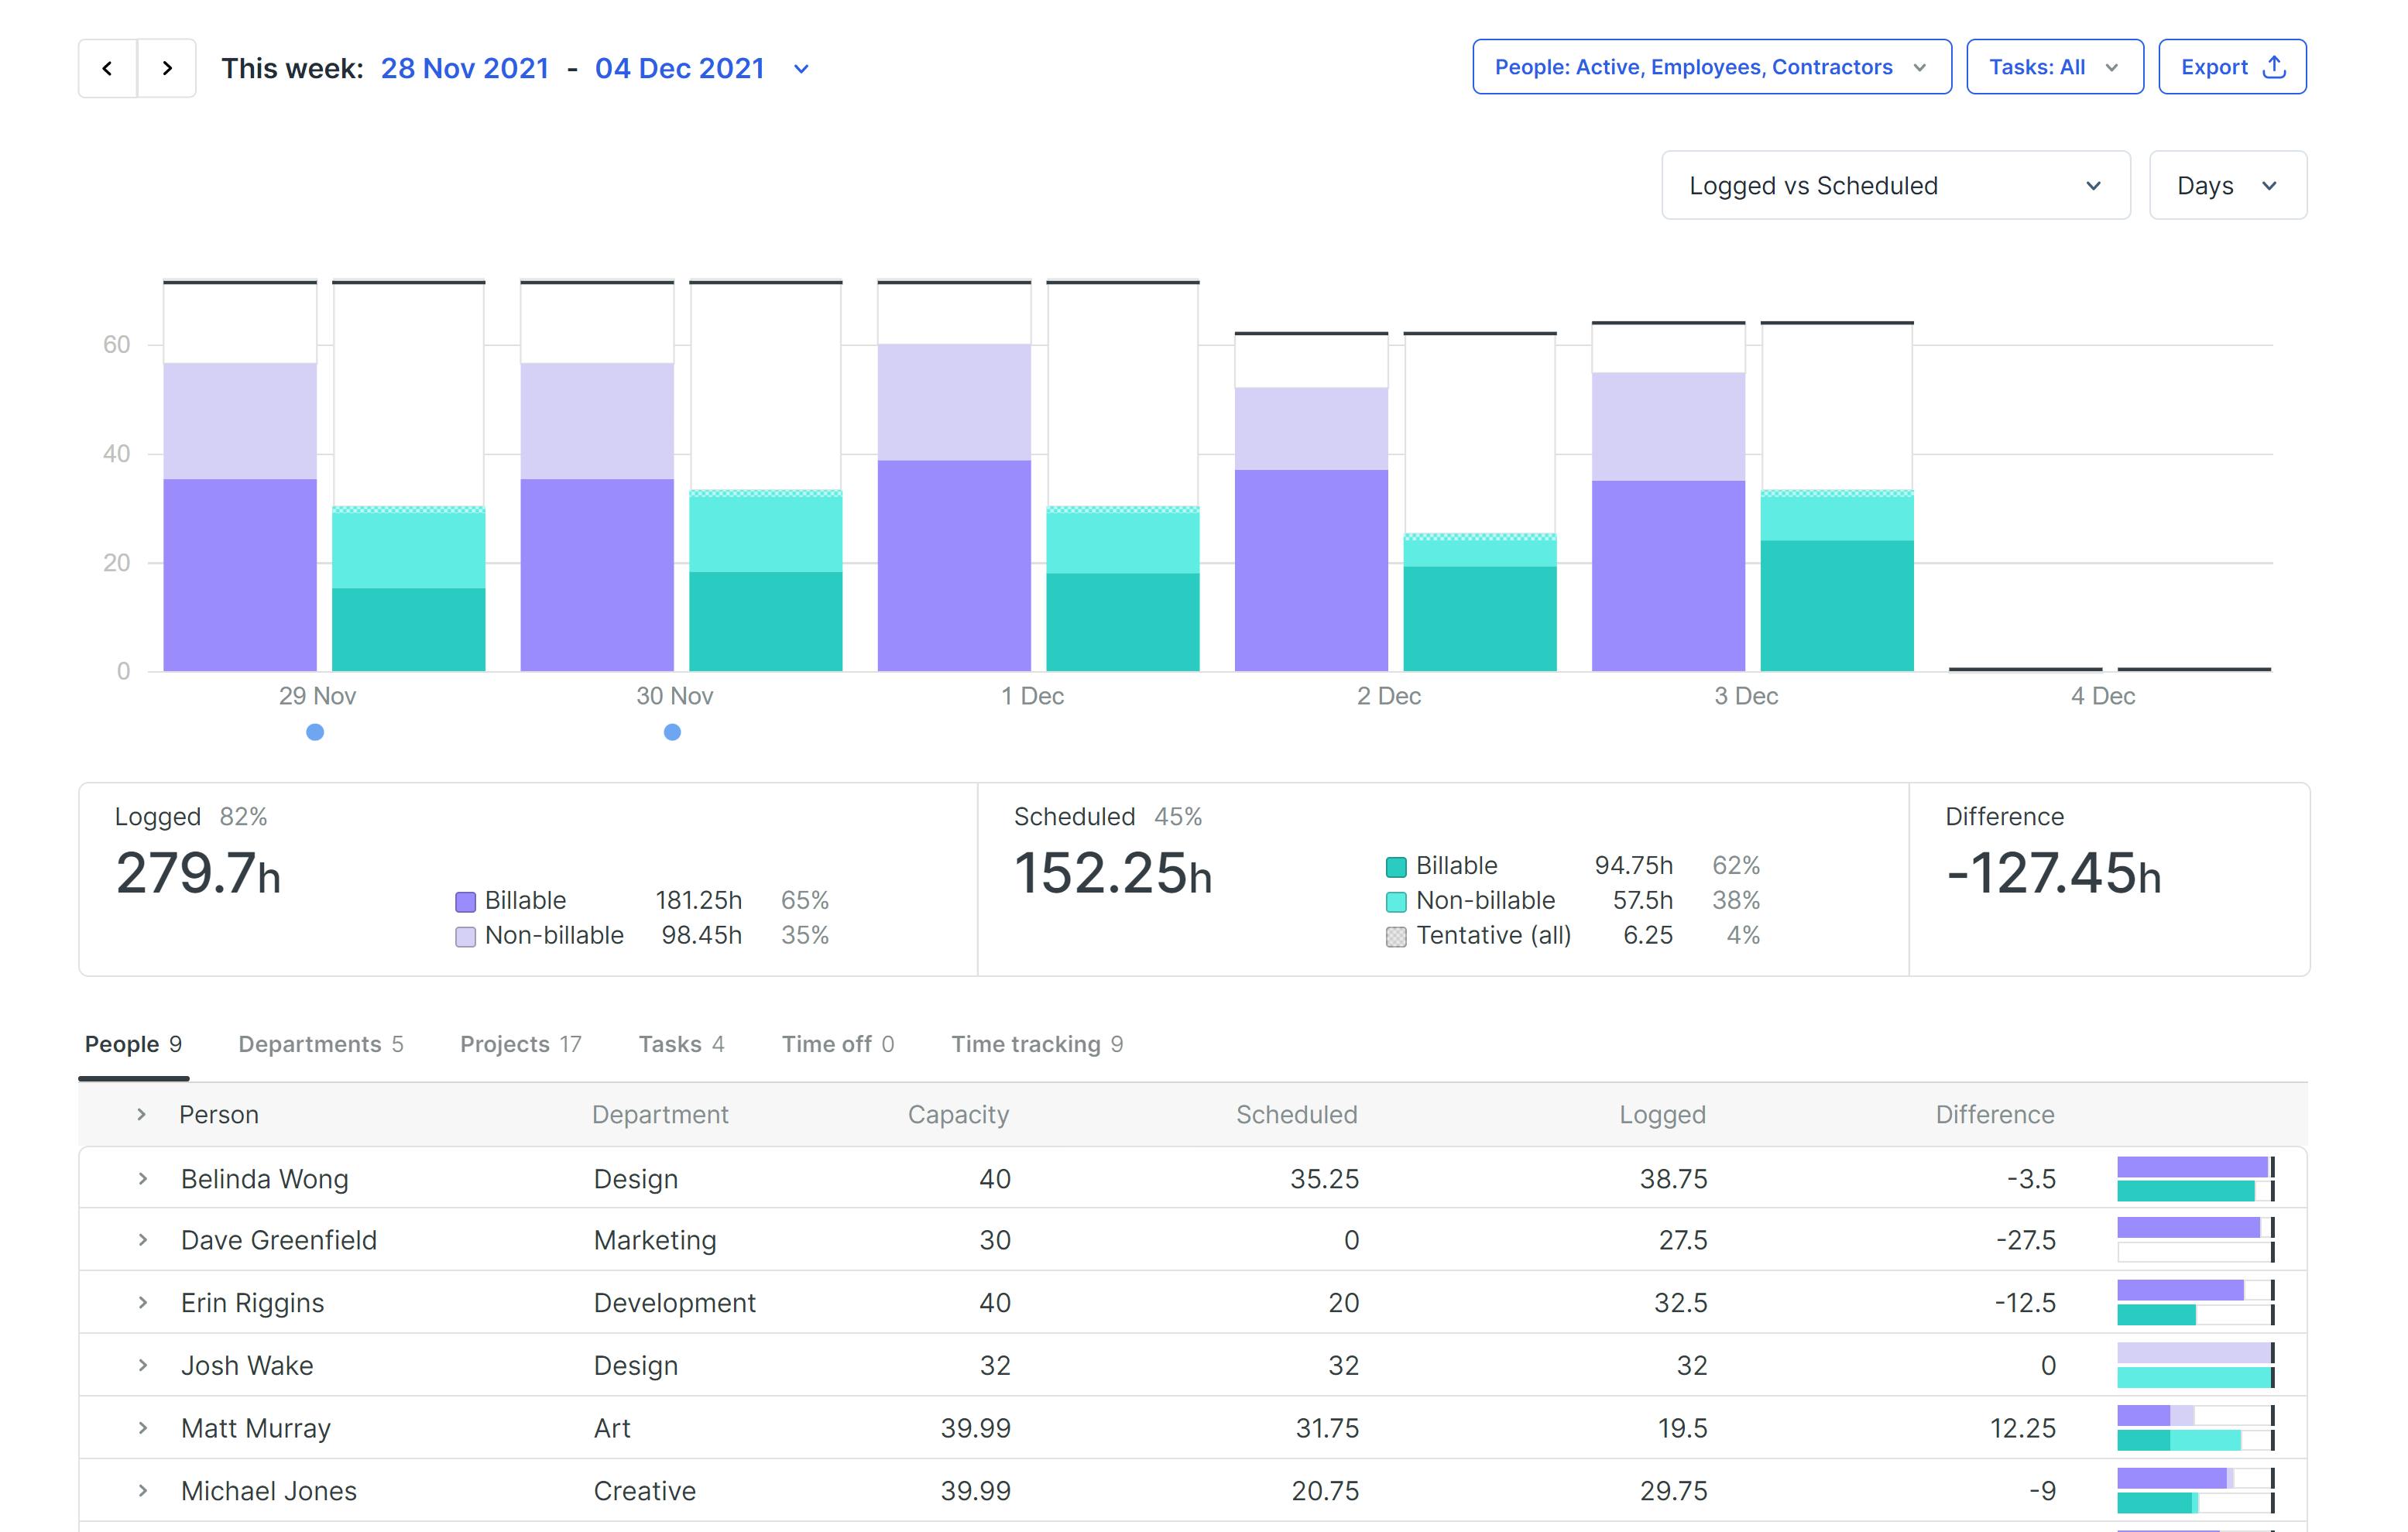Click blue dot under 29 Nov

315,732
